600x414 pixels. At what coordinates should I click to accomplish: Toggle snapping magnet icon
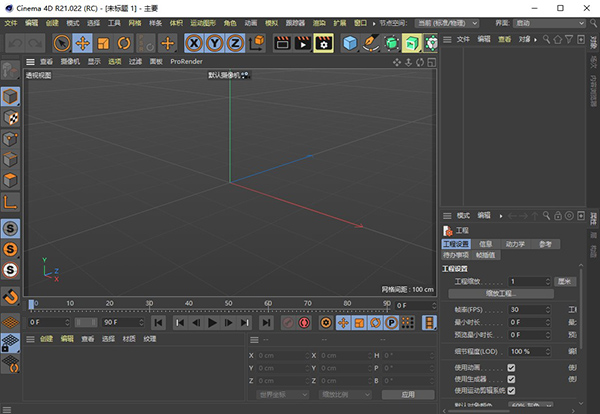[10, 296]
